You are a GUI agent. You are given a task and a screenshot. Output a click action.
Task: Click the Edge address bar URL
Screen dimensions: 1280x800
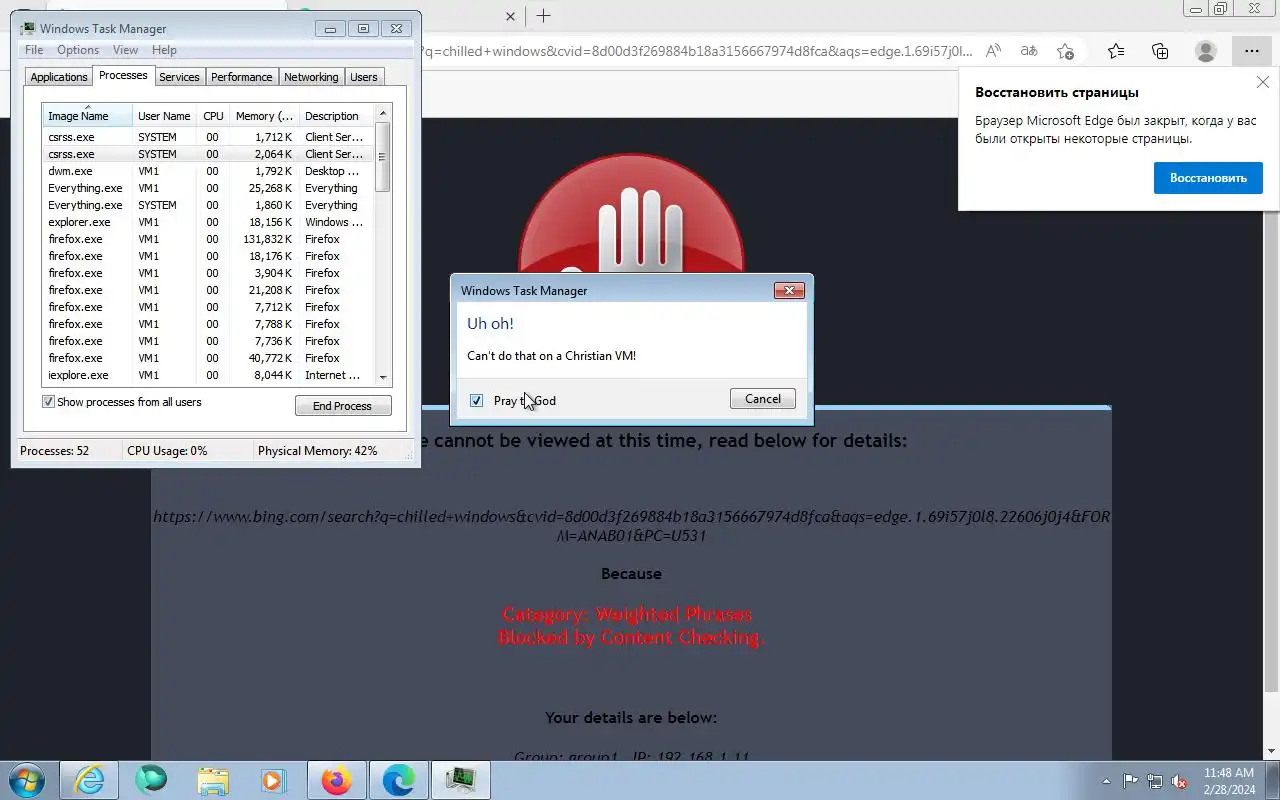(697, 51)
